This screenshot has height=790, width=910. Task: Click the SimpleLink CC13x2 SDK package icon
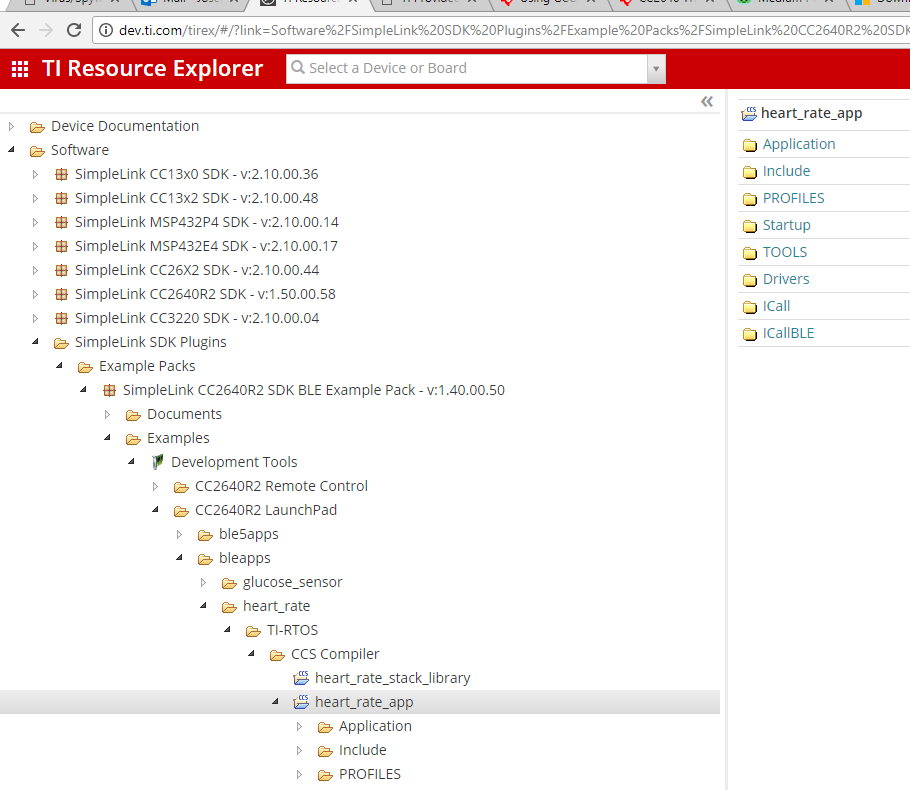tap(61, 199)
